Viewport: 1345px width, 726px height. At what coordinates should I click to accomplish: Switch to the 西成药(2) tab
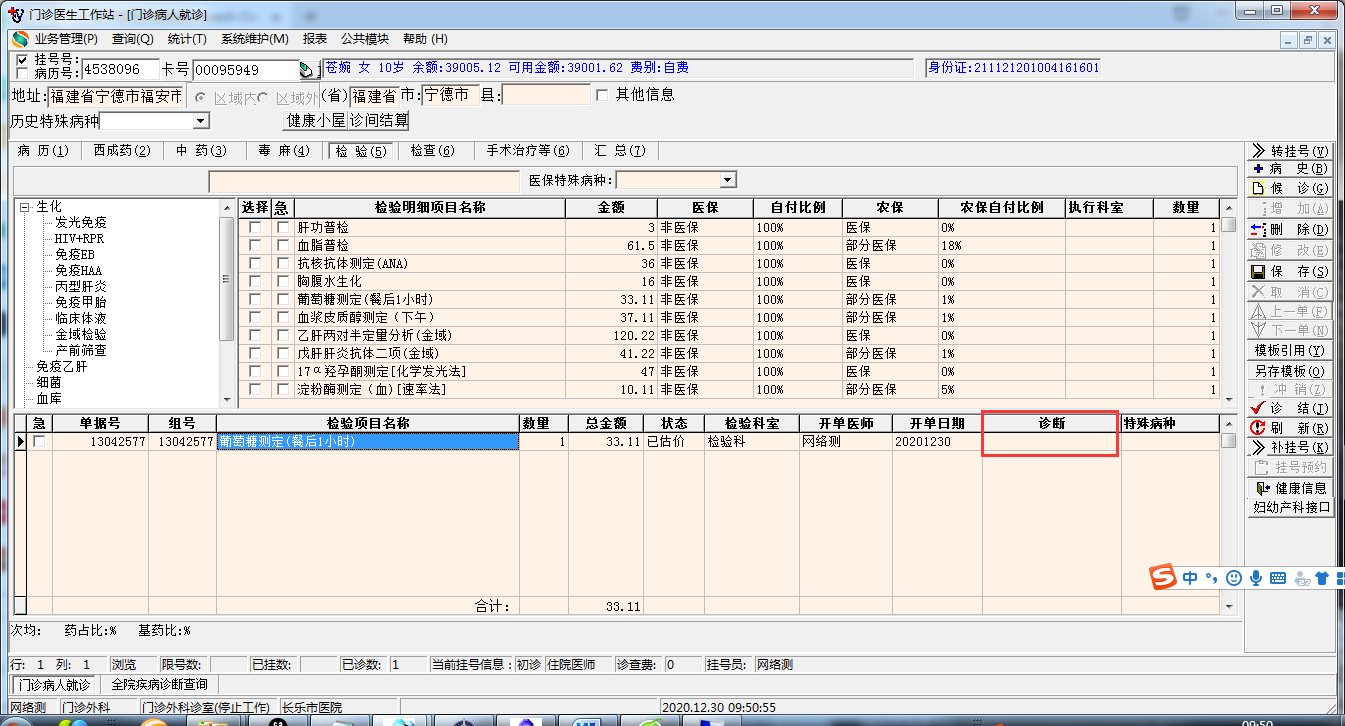[122, 151]
